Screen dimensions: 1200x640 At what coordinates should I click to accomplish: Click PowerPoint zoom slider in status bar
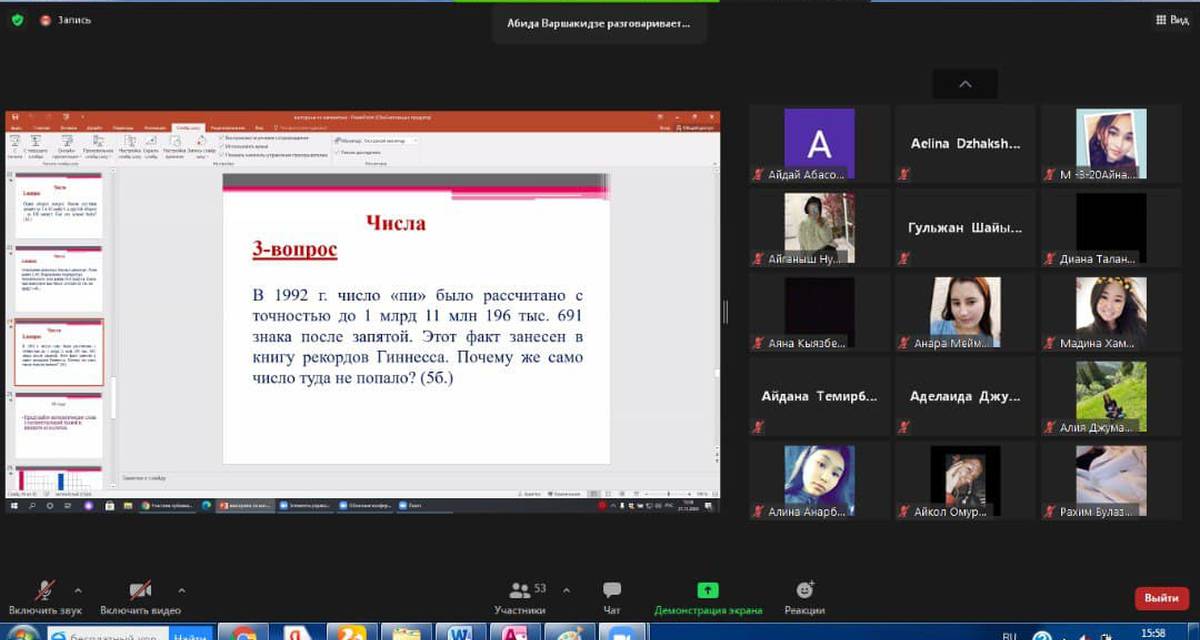click(x=670, y=494)
